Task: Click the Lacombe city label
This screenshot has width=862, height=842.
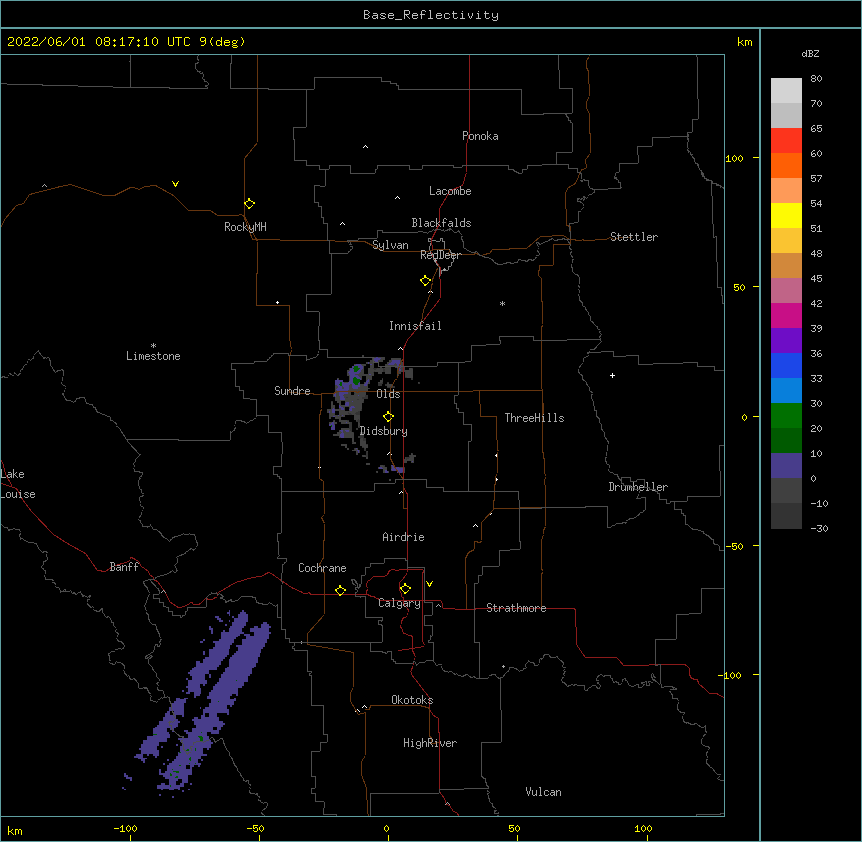Action: (x=450, y=191)
